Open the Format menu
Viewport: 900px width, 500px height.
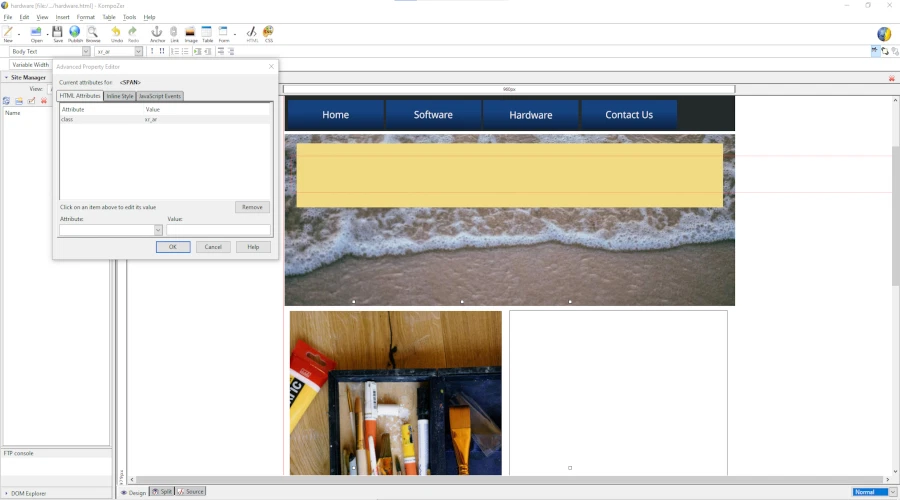86,17
